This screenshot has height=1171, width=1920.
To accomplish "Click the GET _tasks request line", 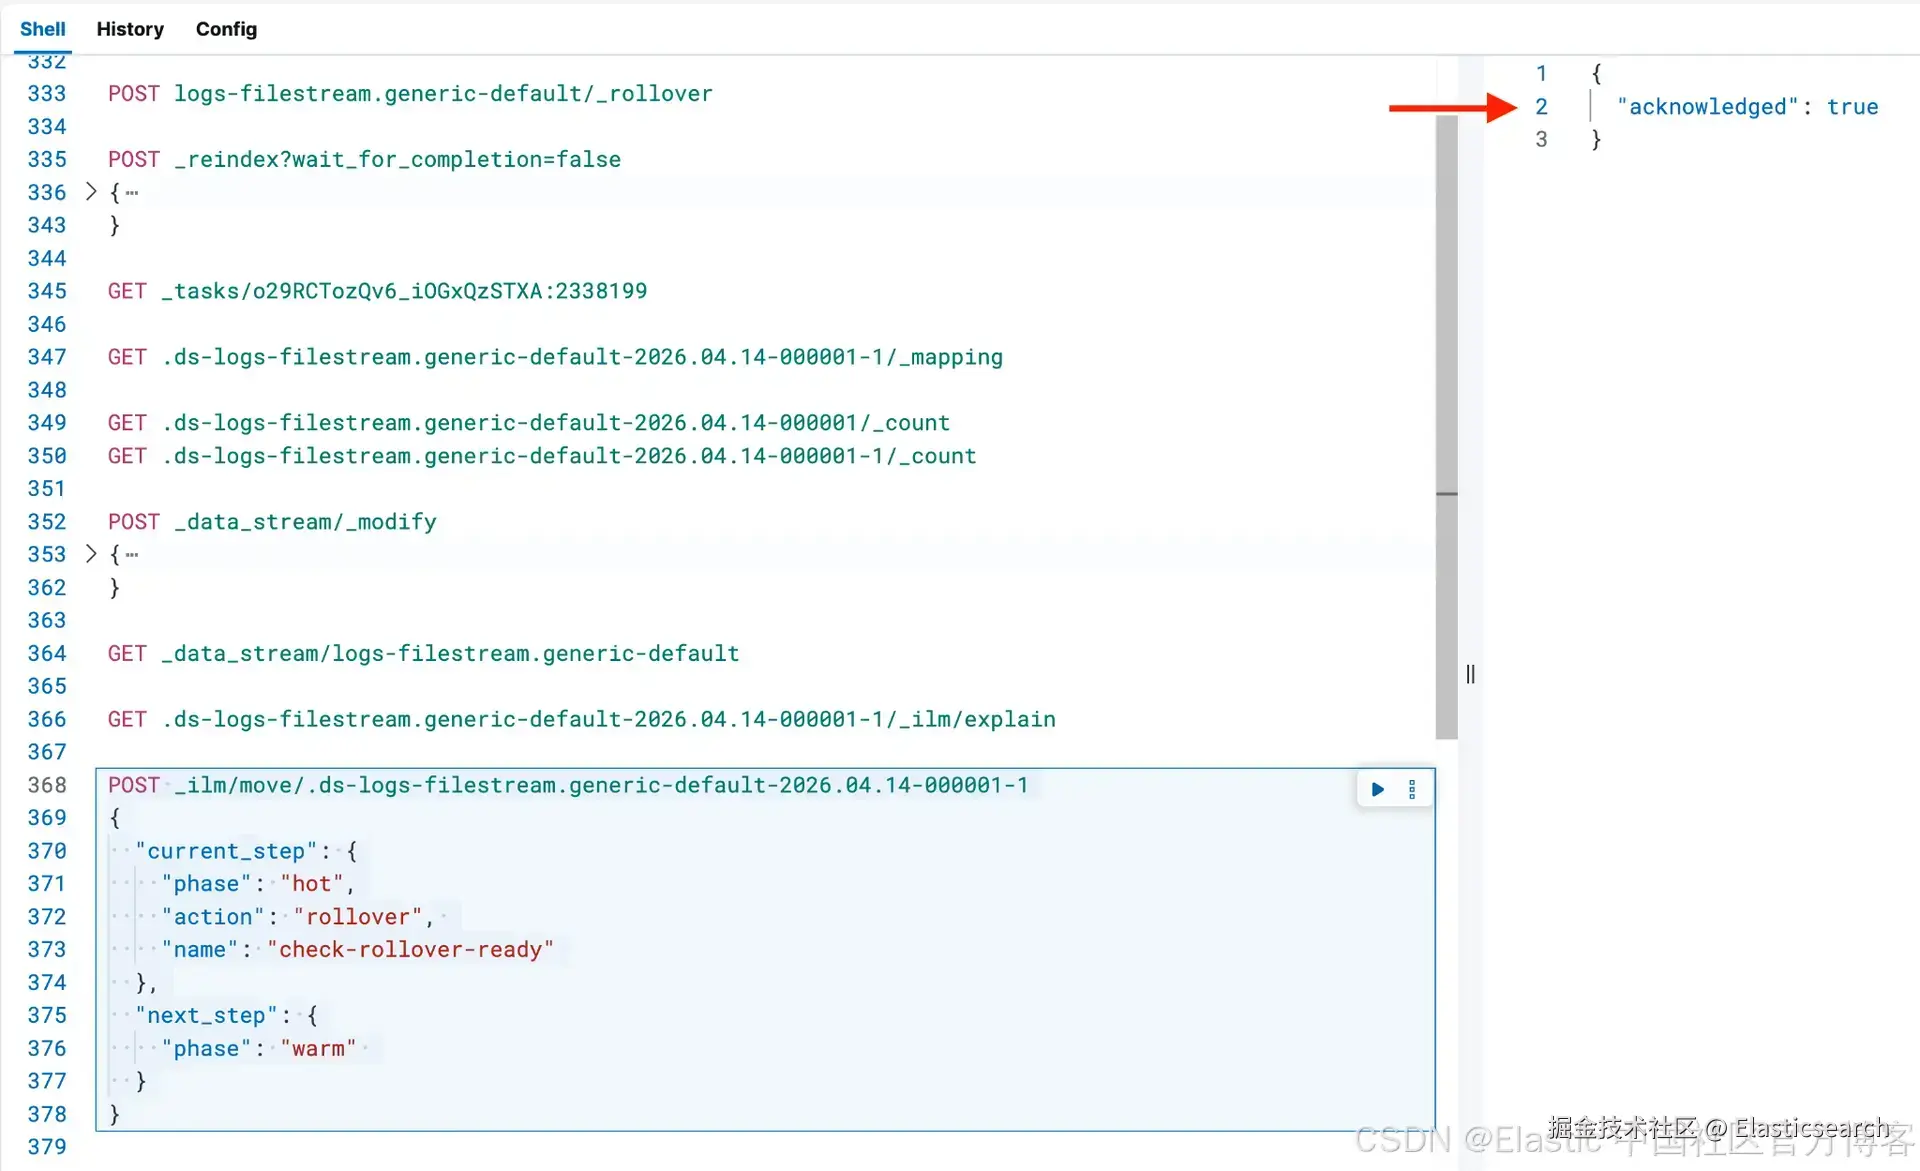I will [377, 291].
